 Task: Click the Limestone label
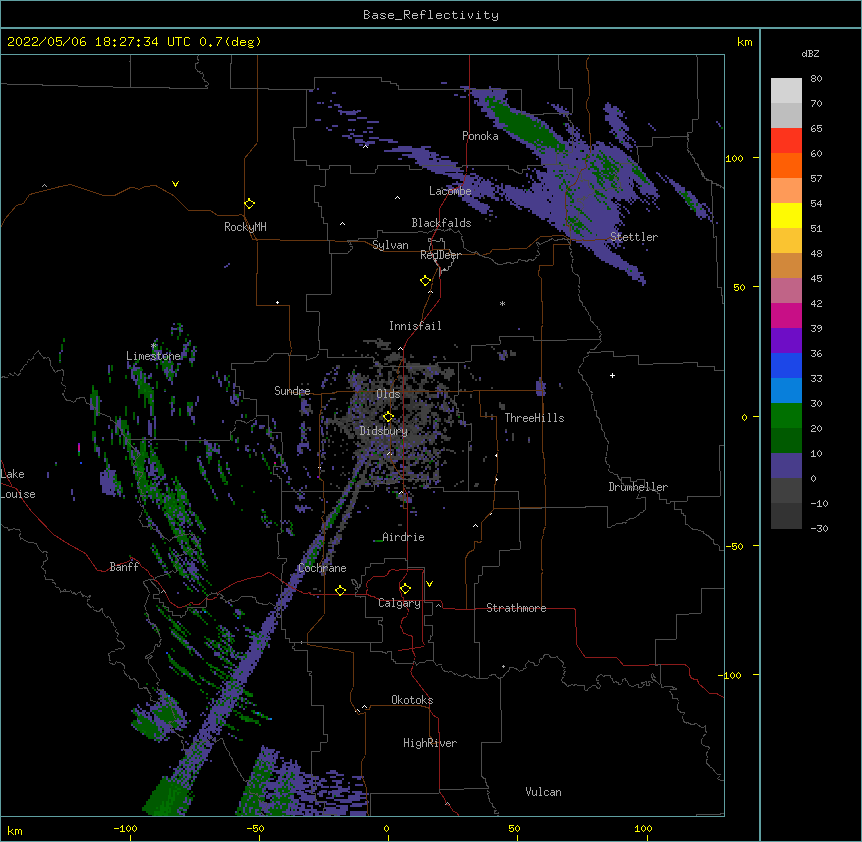click(x=153, y=356)
